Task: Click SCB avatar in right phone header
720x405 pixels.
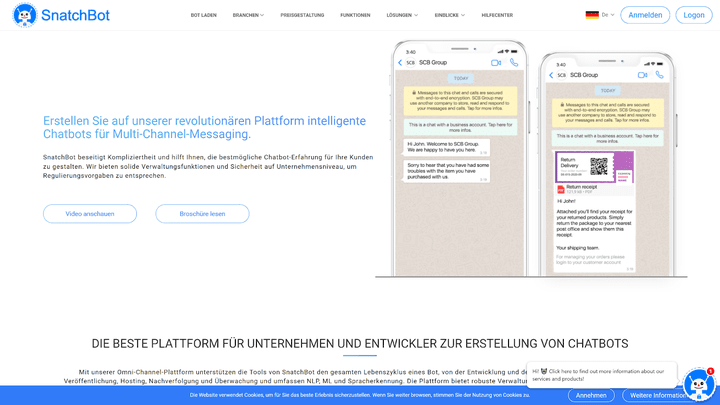Action: click(x=561, y=75)
